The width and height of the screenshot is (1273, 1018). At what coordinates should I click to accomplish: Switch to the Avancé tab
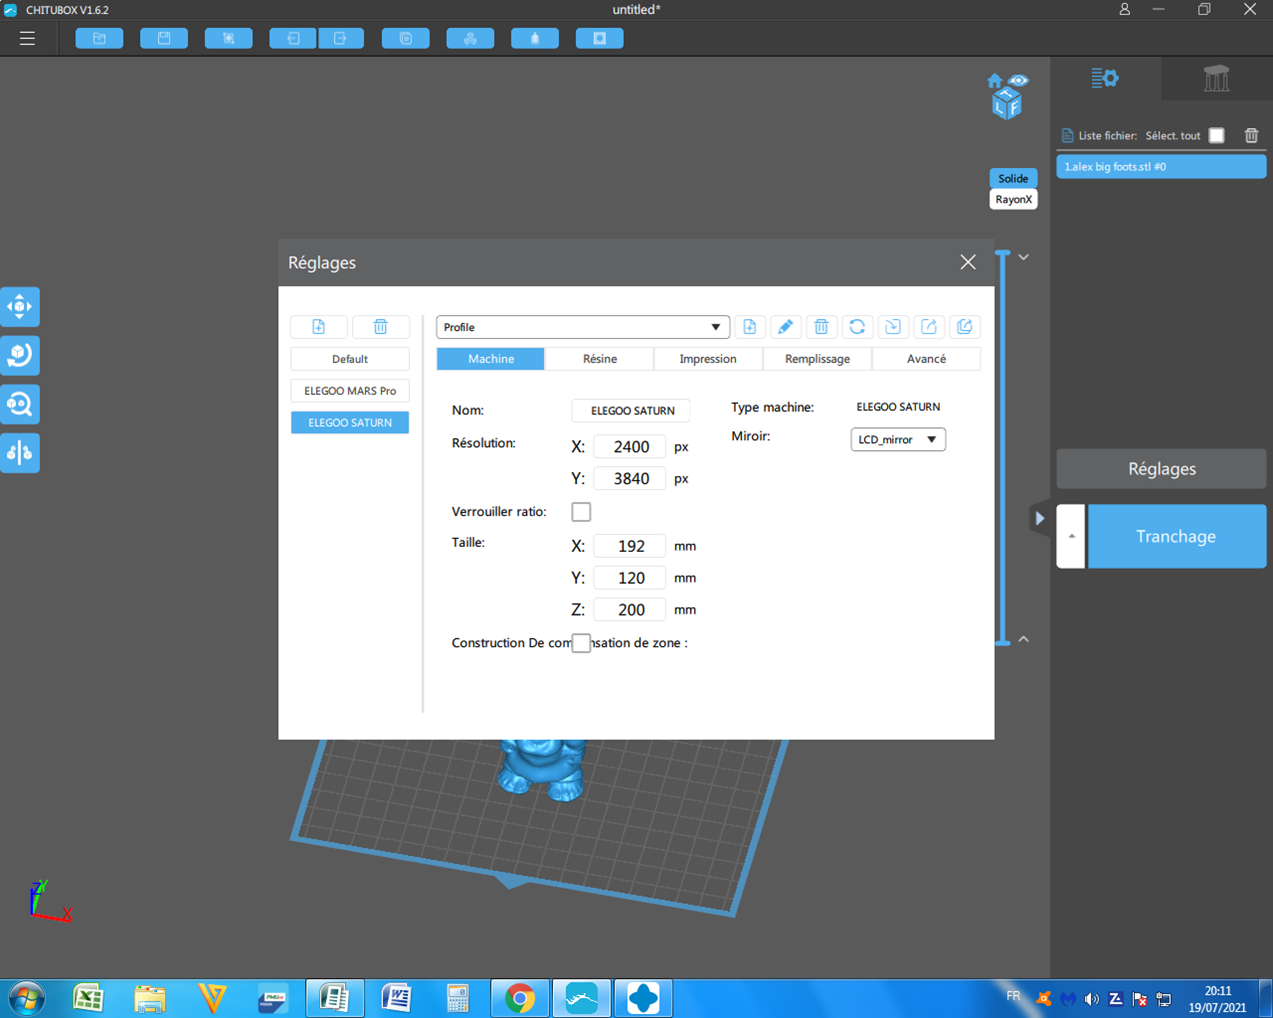[926, 359]
